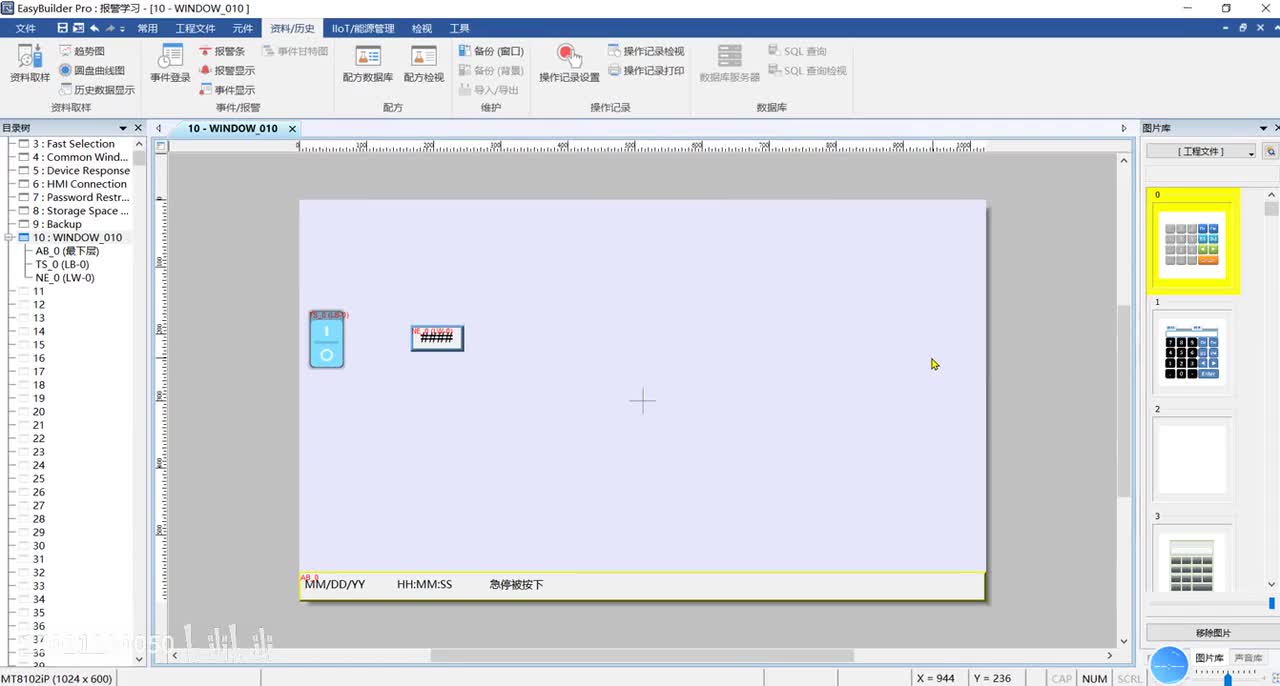Select the blue toggle switch object on canvas
This screenshot has width=1280, height=686.
click(x=326, y=340)
